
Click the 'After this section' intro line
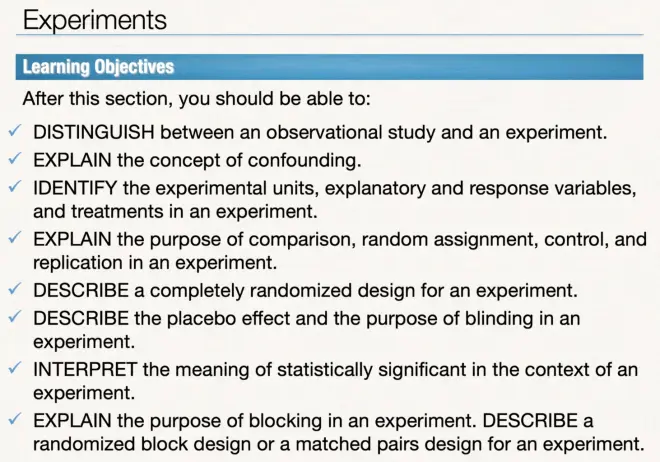(197, 99)
